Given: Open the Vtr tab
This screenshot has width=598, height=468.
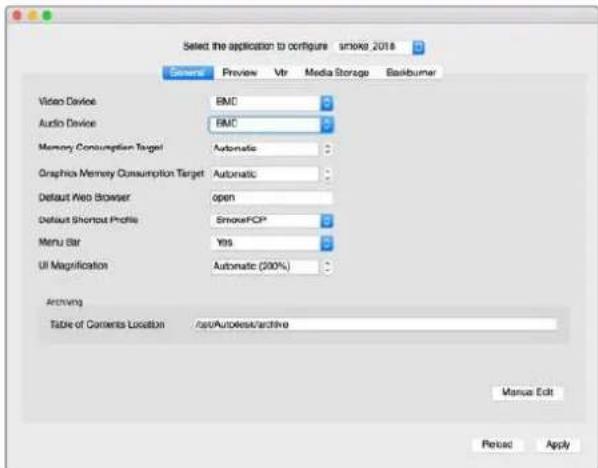Looking at the screenshot, I should 281,72.
